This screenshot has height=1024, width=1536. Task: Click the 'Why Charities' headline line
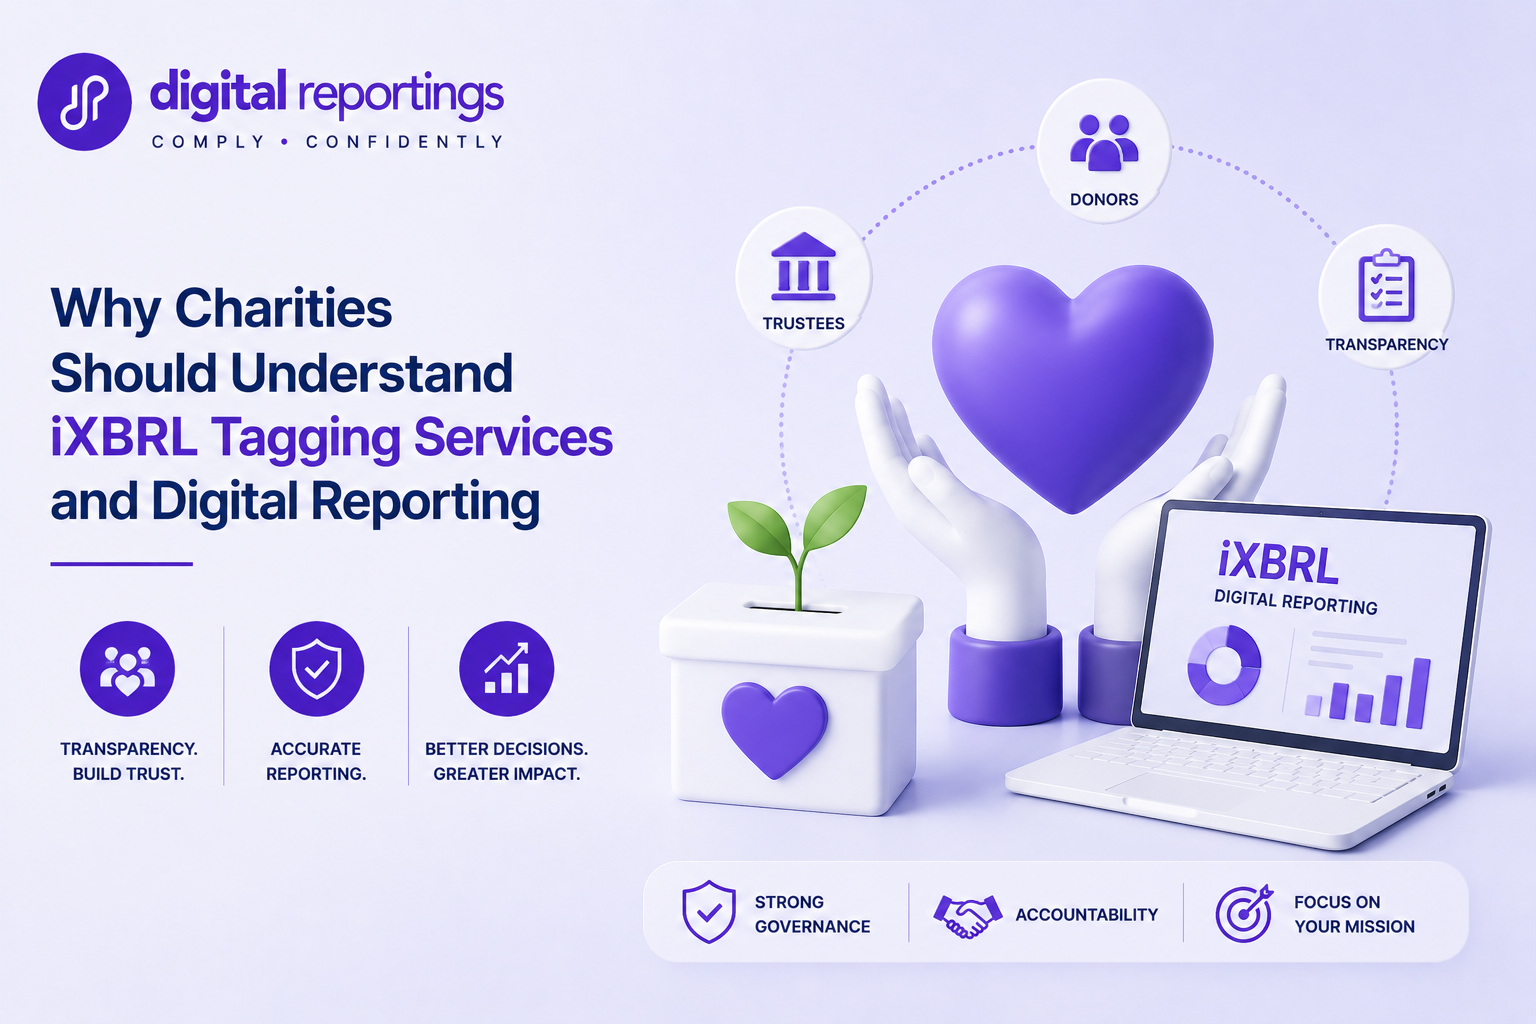coord(221,309)
